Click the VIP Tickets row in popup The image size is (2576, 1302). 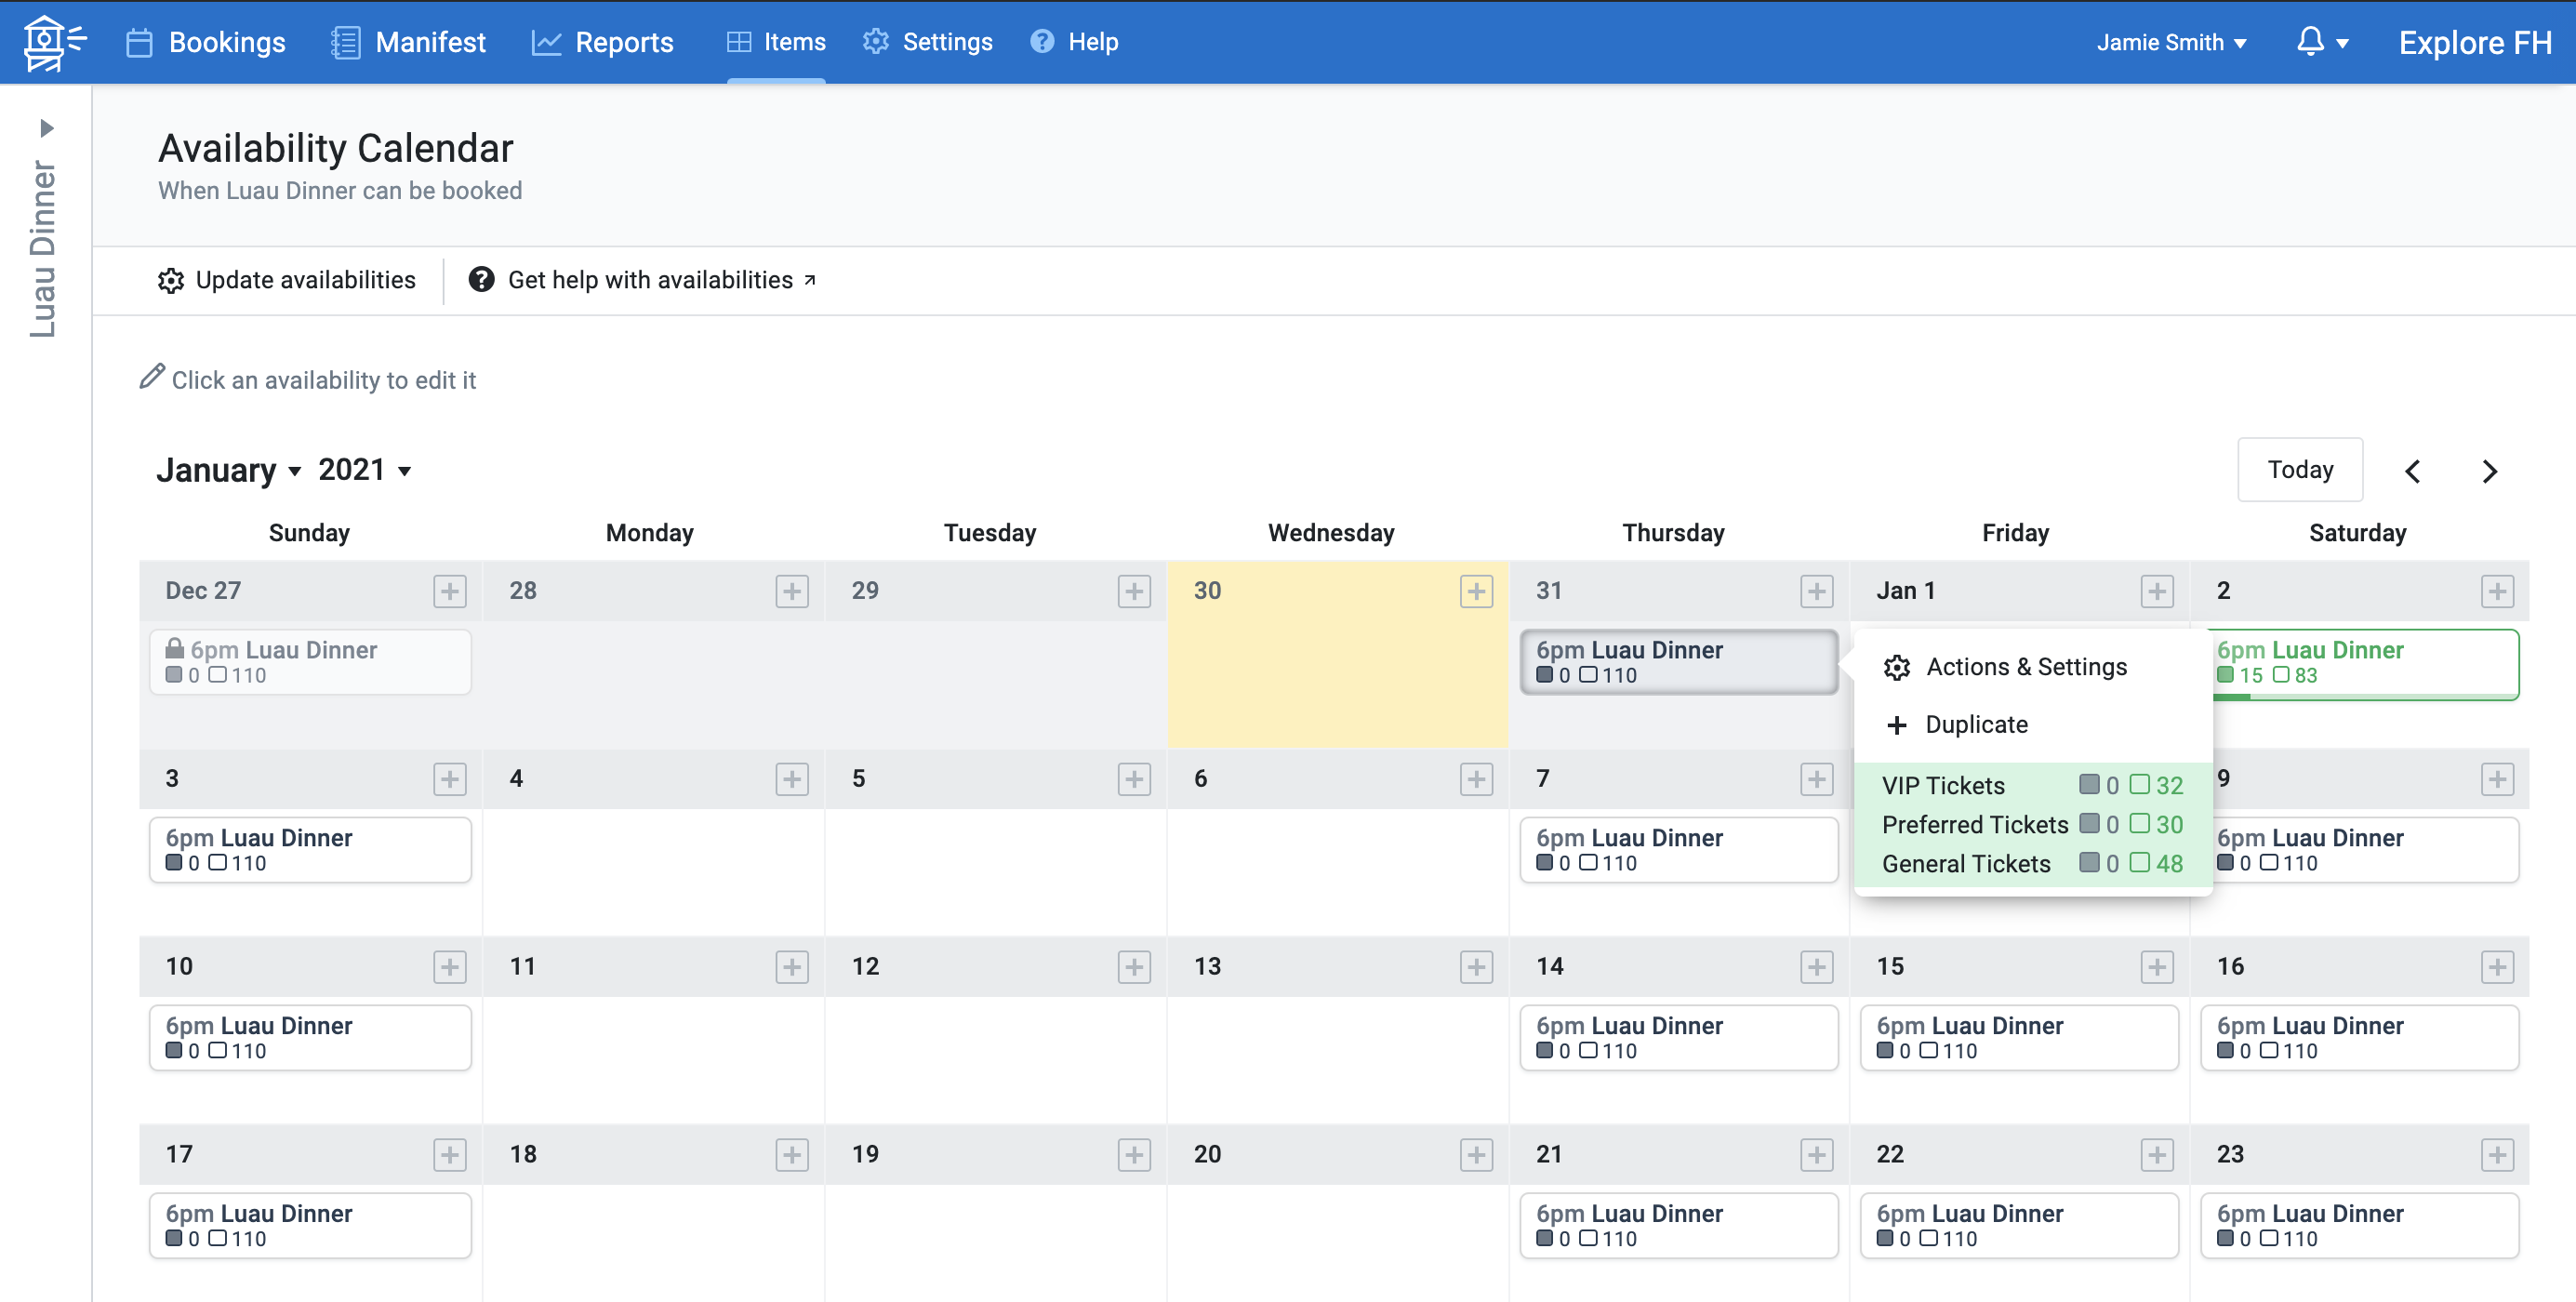[x=2032, y=786]
